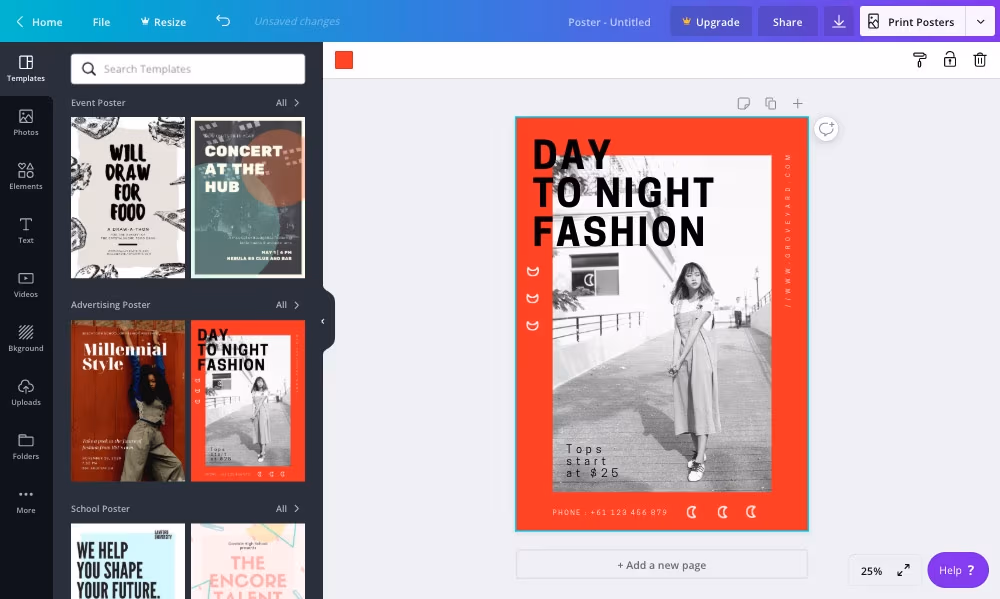Expand All Advertising Poster templates
1000x599 pixels.
point(288,305)
